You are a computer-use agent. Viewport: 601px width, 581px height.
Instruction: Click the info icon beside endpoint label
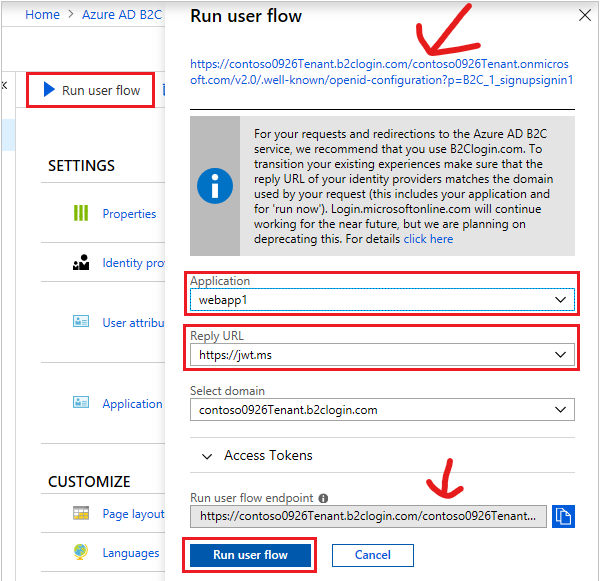point(323,498)
